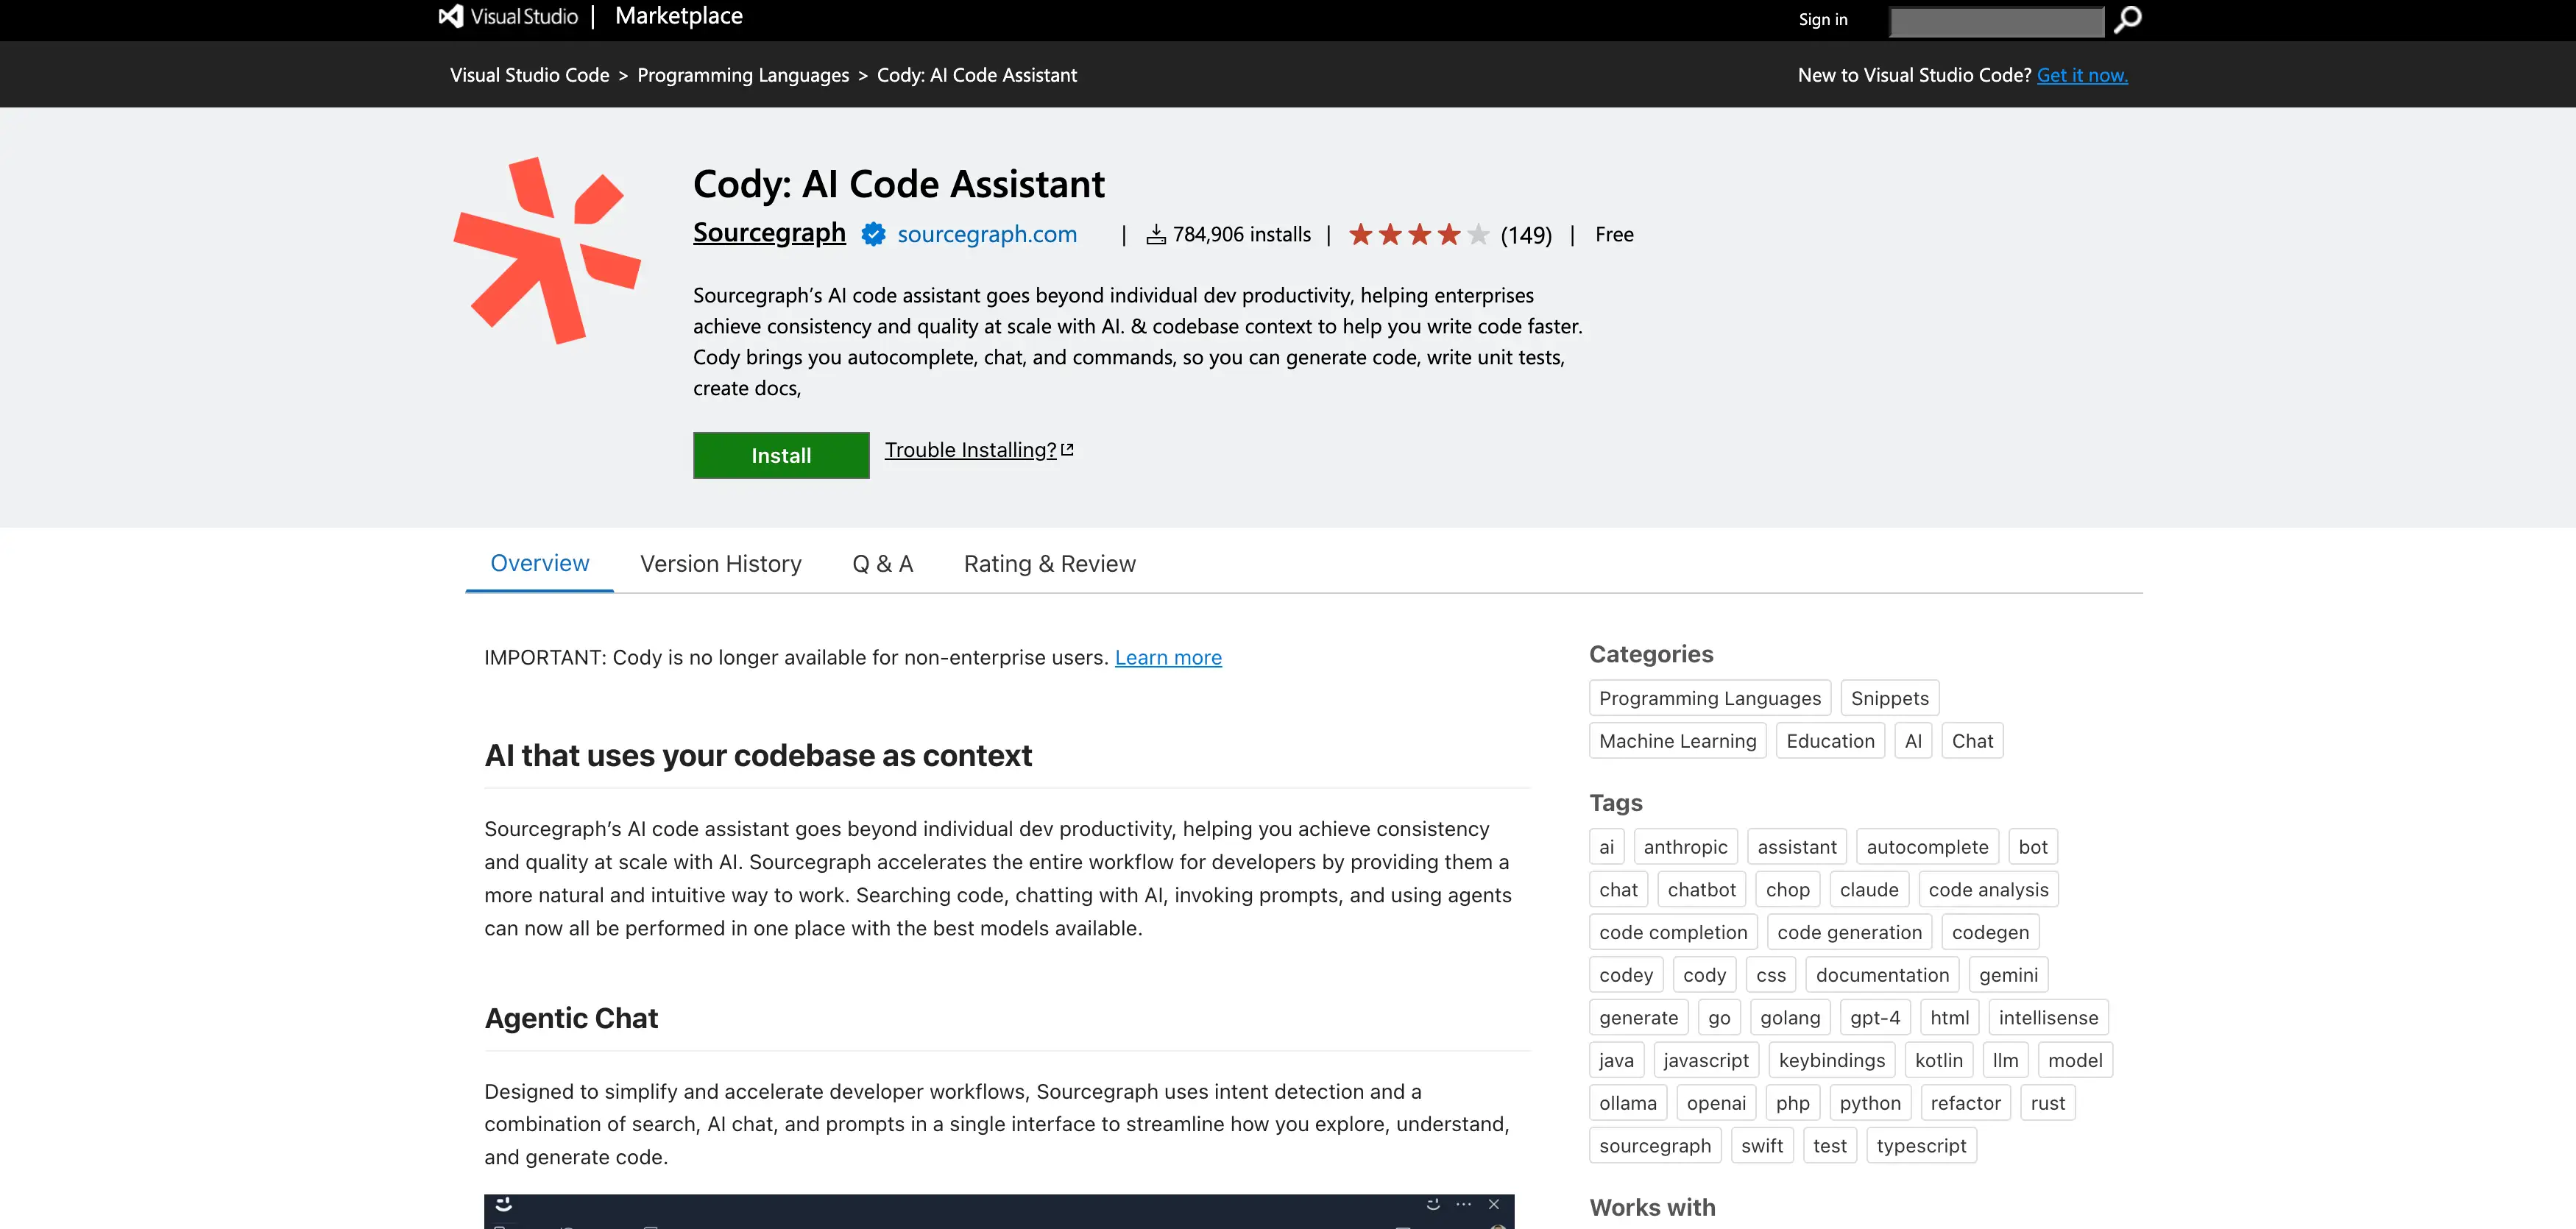Click the Cody extension logo

[x=547, y=250]
